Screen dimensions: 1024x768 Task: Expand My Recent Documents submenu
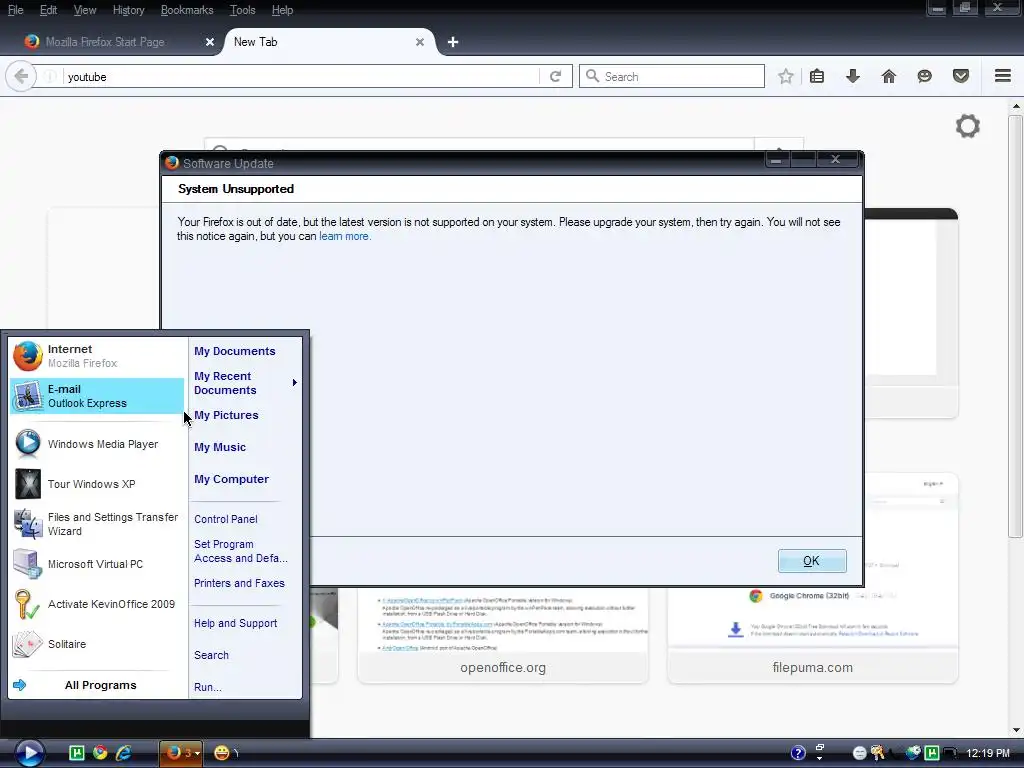tap(245, 383)
